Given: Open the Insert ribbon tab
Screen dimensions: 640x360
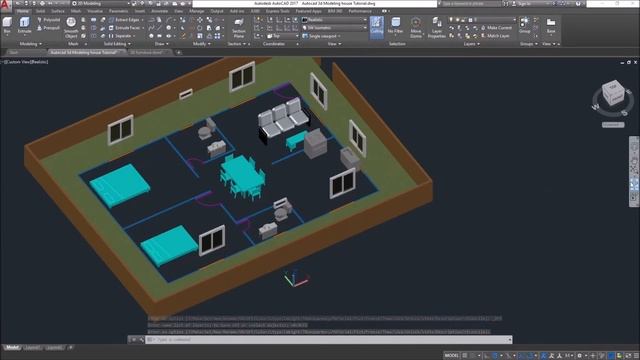Looking at the screenshot, I should pyautogui.click(x=140, y=11).
